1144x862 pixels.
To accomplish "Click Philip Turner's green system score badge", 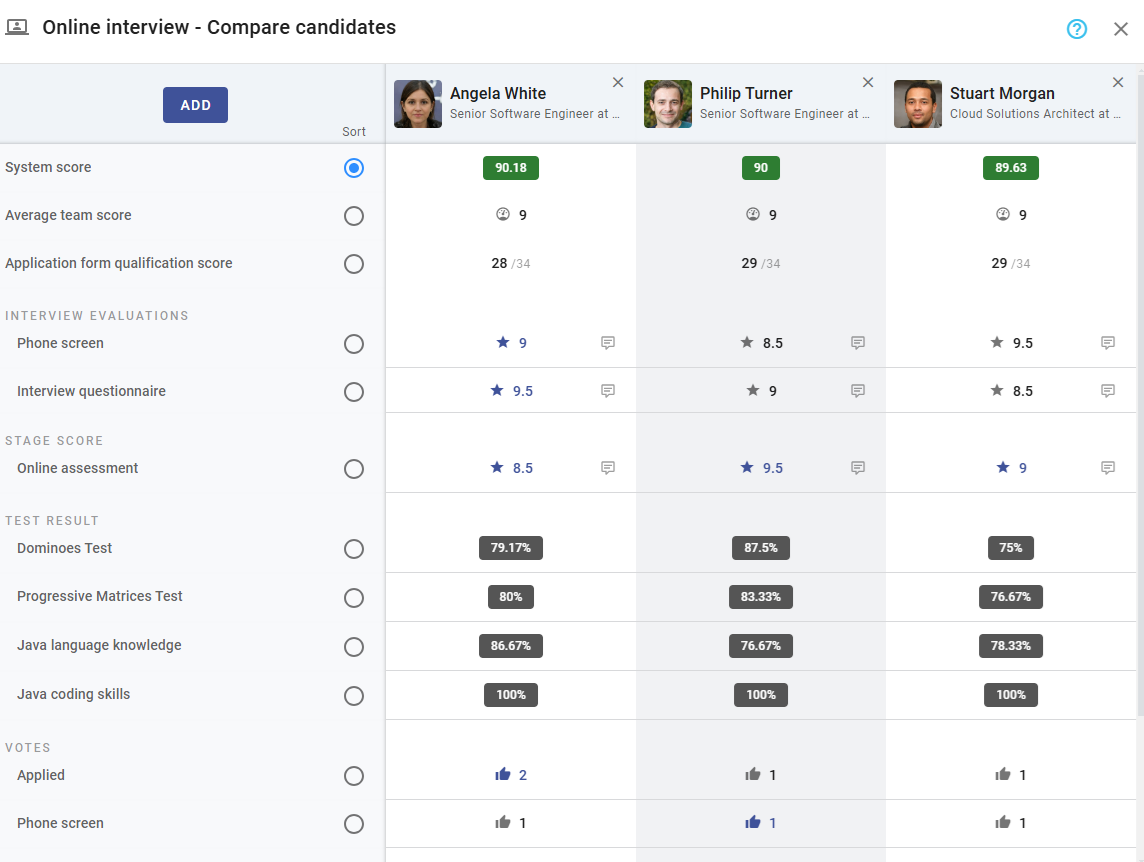I will click(761, 167).
